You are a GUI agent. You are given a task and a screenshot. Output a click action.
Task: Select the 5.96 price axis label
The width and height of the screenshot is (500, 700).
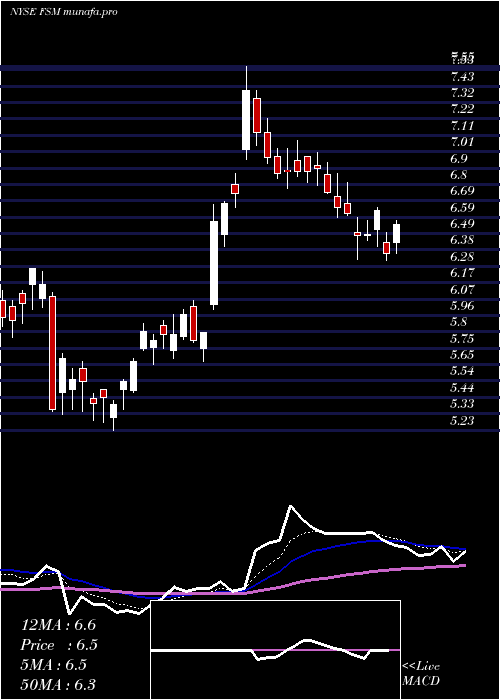coord(462,306)
